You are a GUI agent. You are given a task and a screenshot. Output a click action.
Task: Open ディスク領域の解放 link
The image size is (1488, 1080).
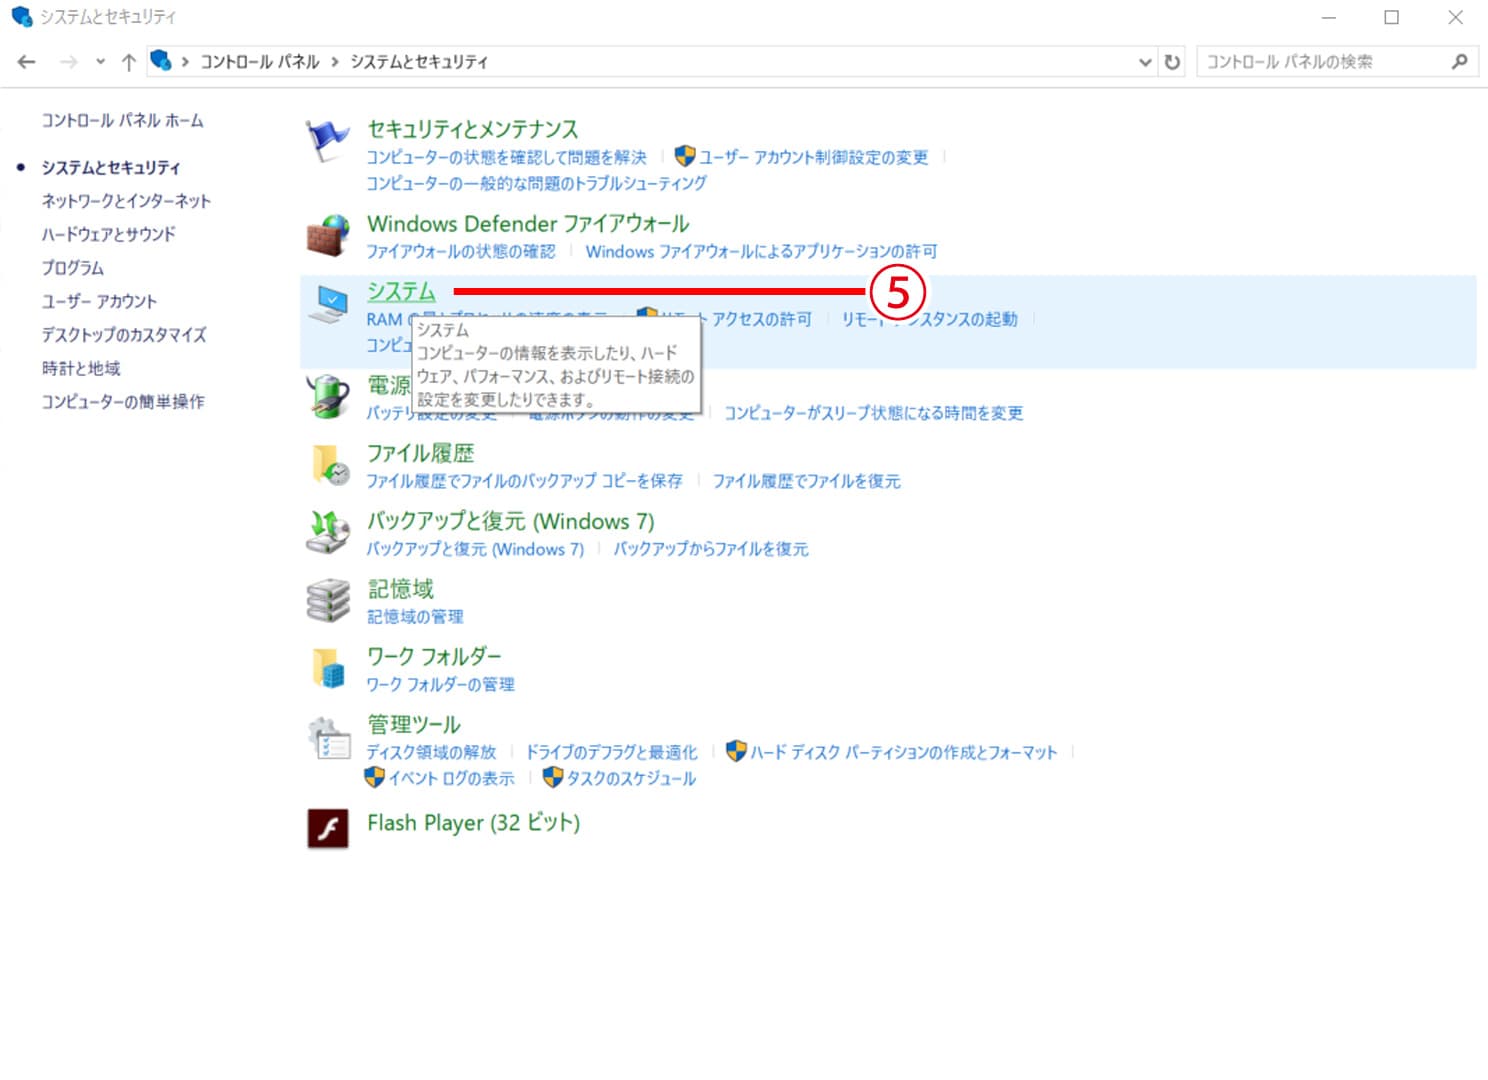click(x=431, y=752)
